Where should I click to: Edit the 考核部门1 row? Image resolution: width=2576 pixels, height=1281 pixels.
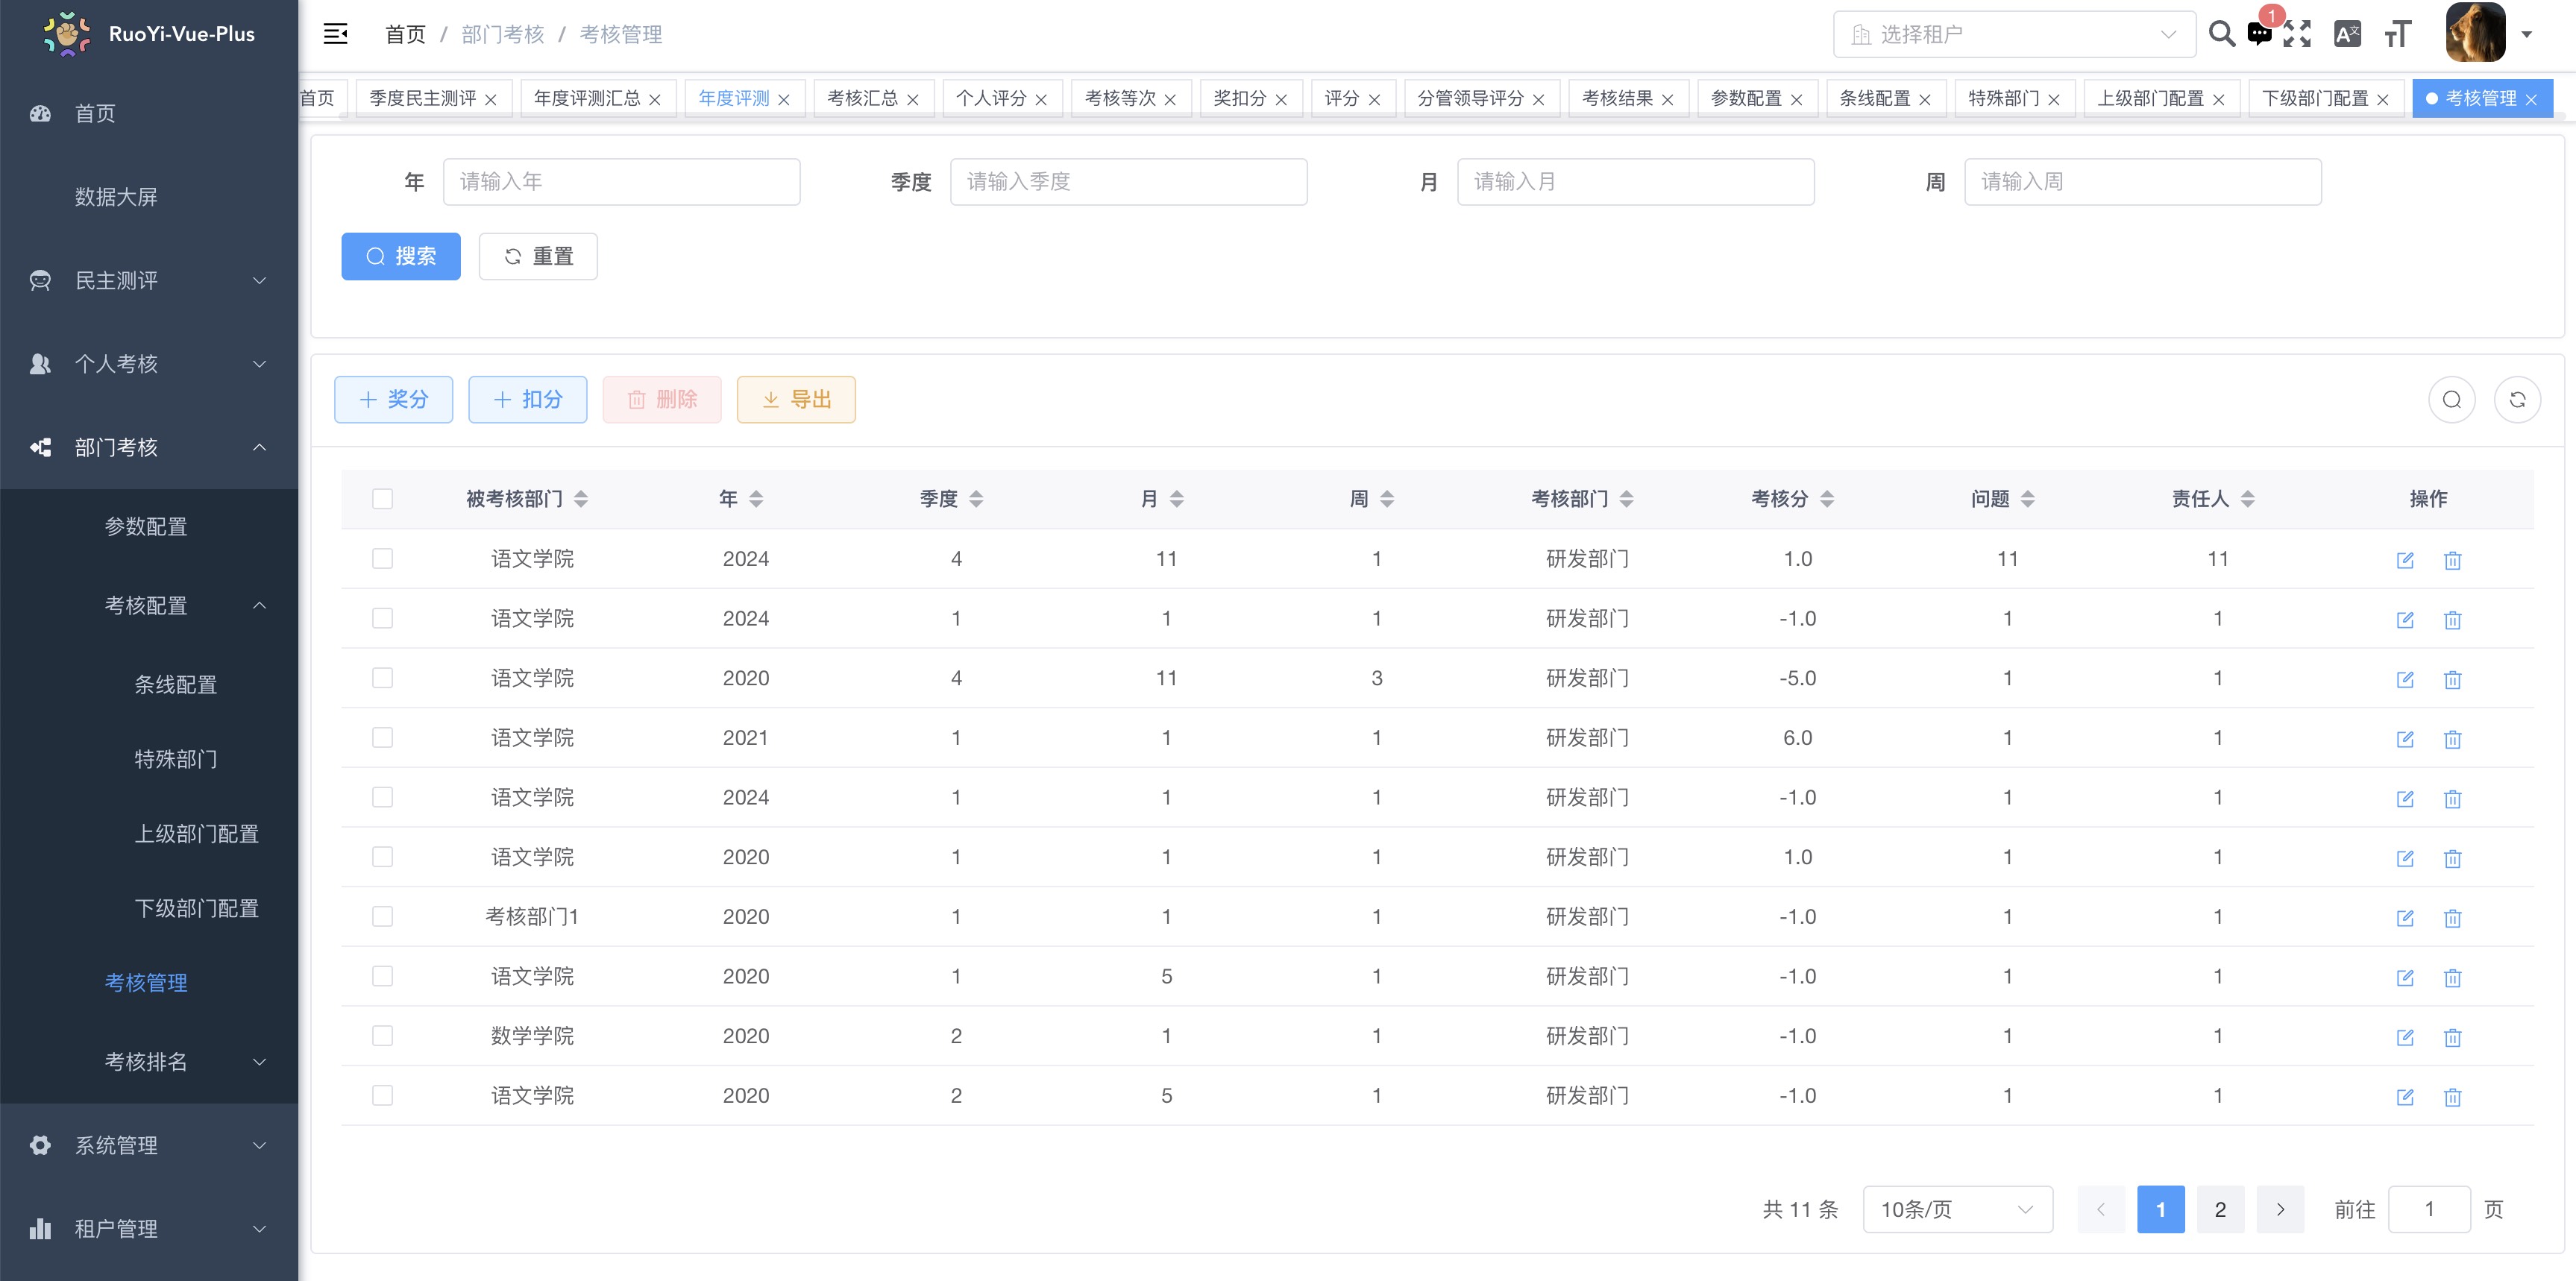click(2405, 918)
